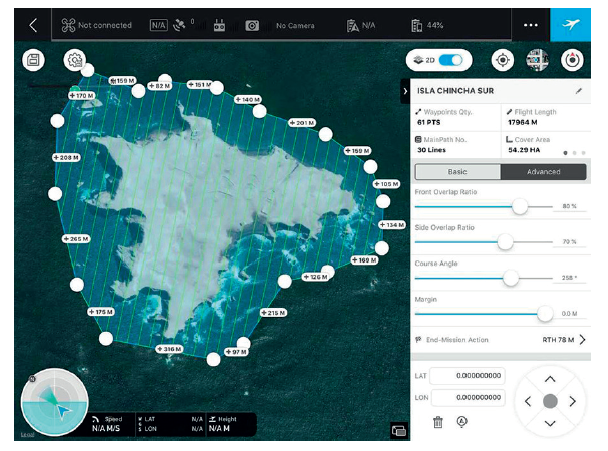The width and height of the screenshot is (608, 451).
Task: Go back using the top-left arrow
Action: coord(33,24)
